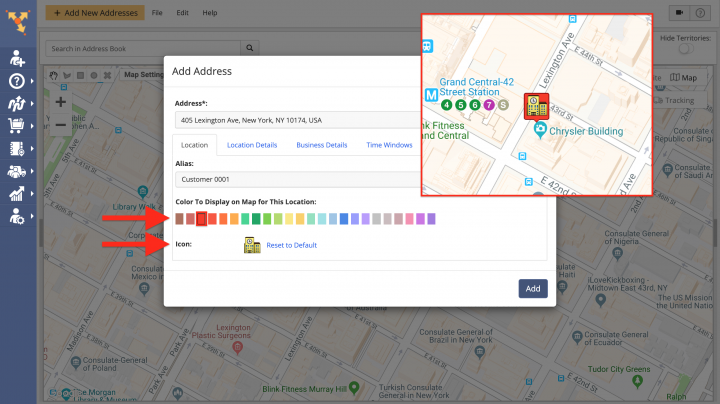Image resolution: width=720 pixels, height=404 pixels.
Task: Open the Map Settings dropdown
Action: 143,75
